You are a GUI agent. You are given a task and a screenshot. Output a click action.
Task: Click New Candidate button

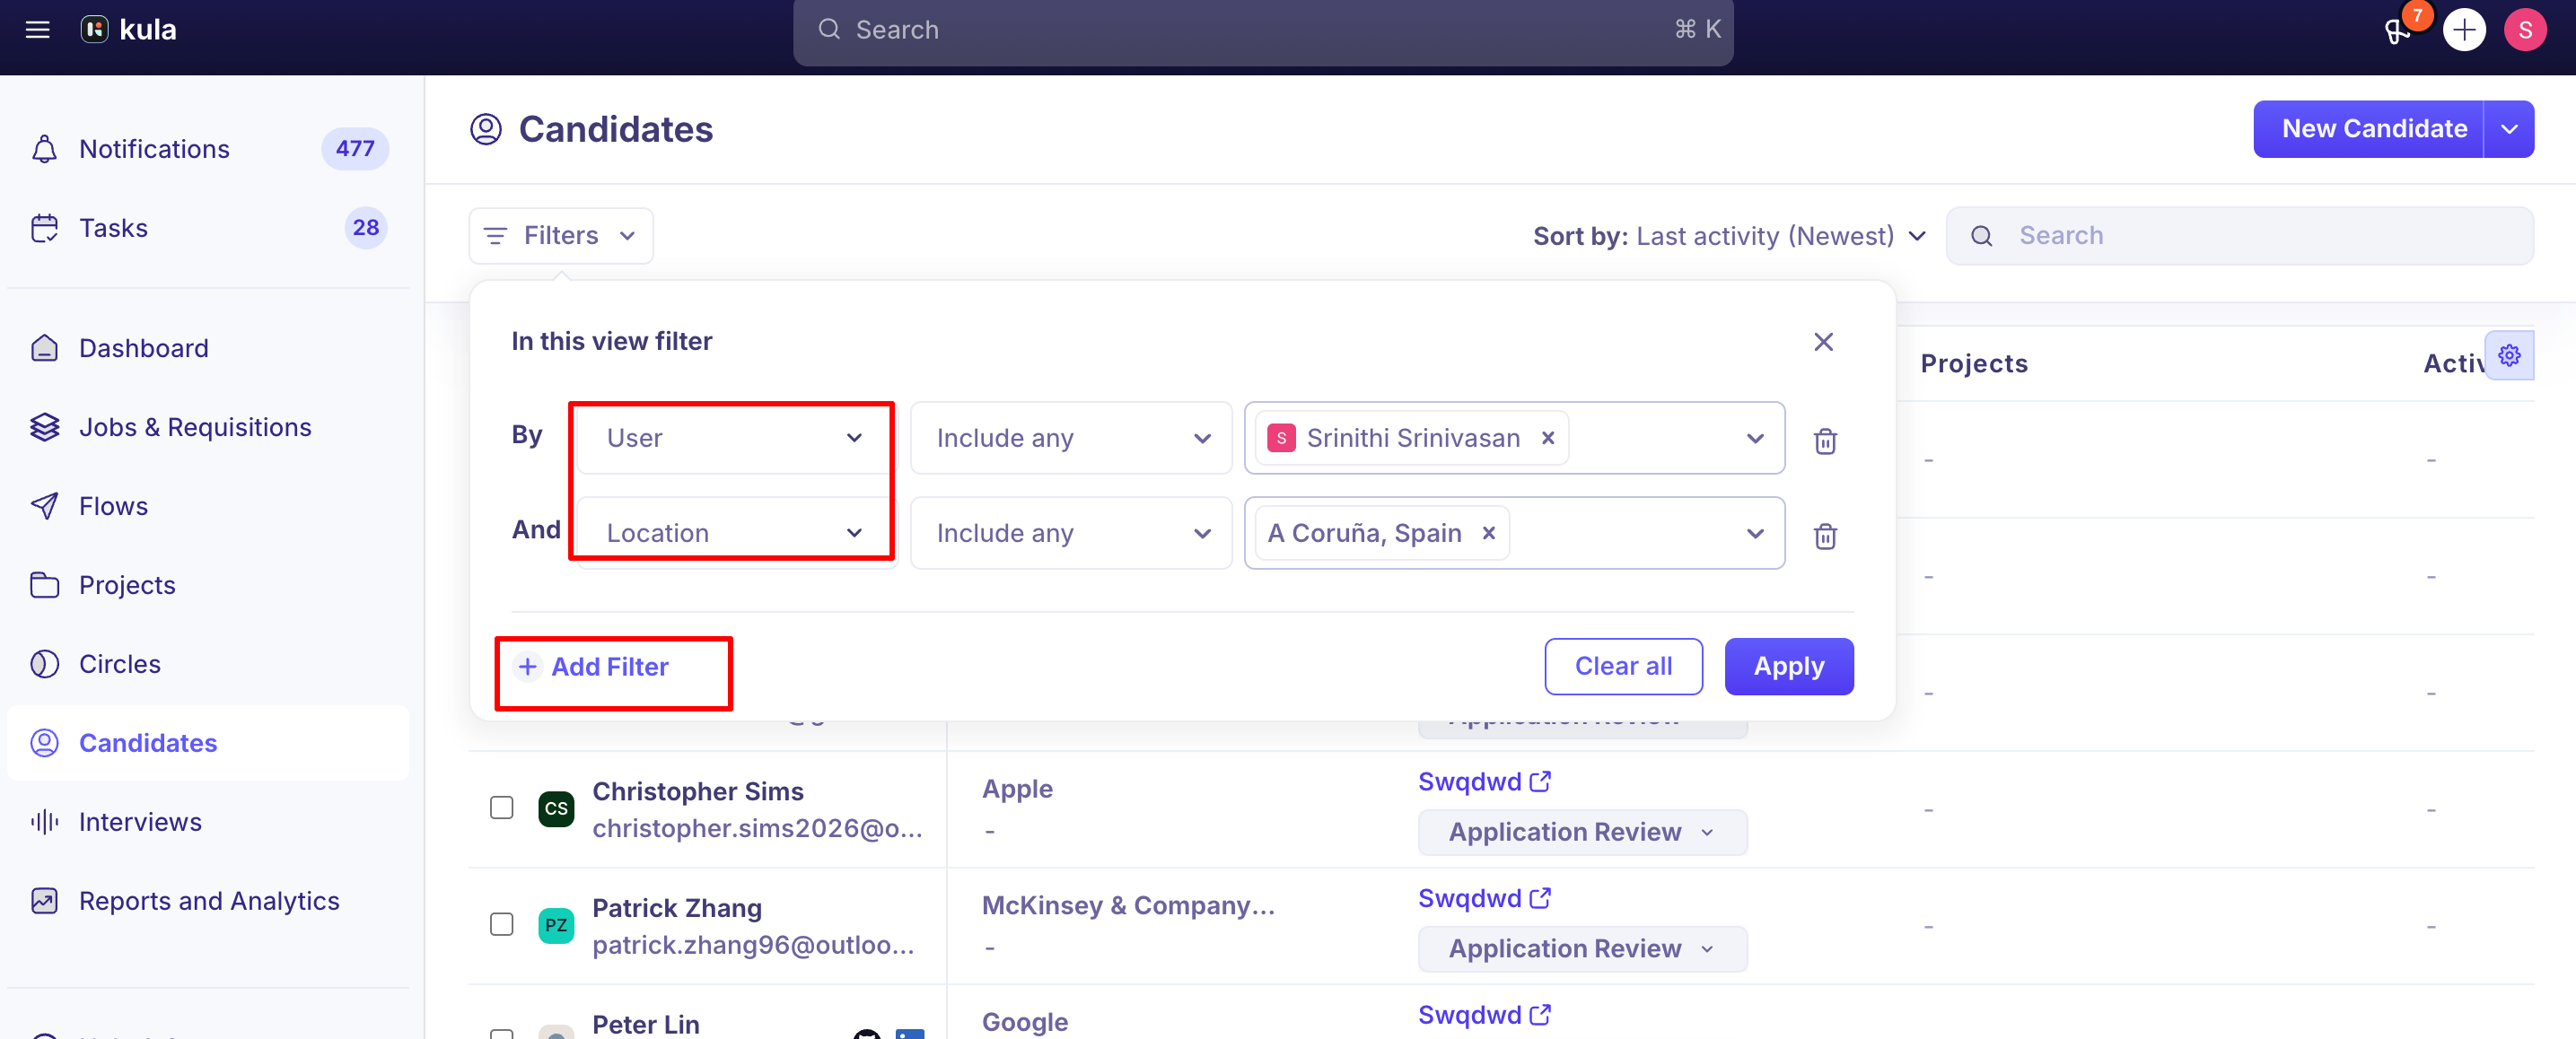2368,129
